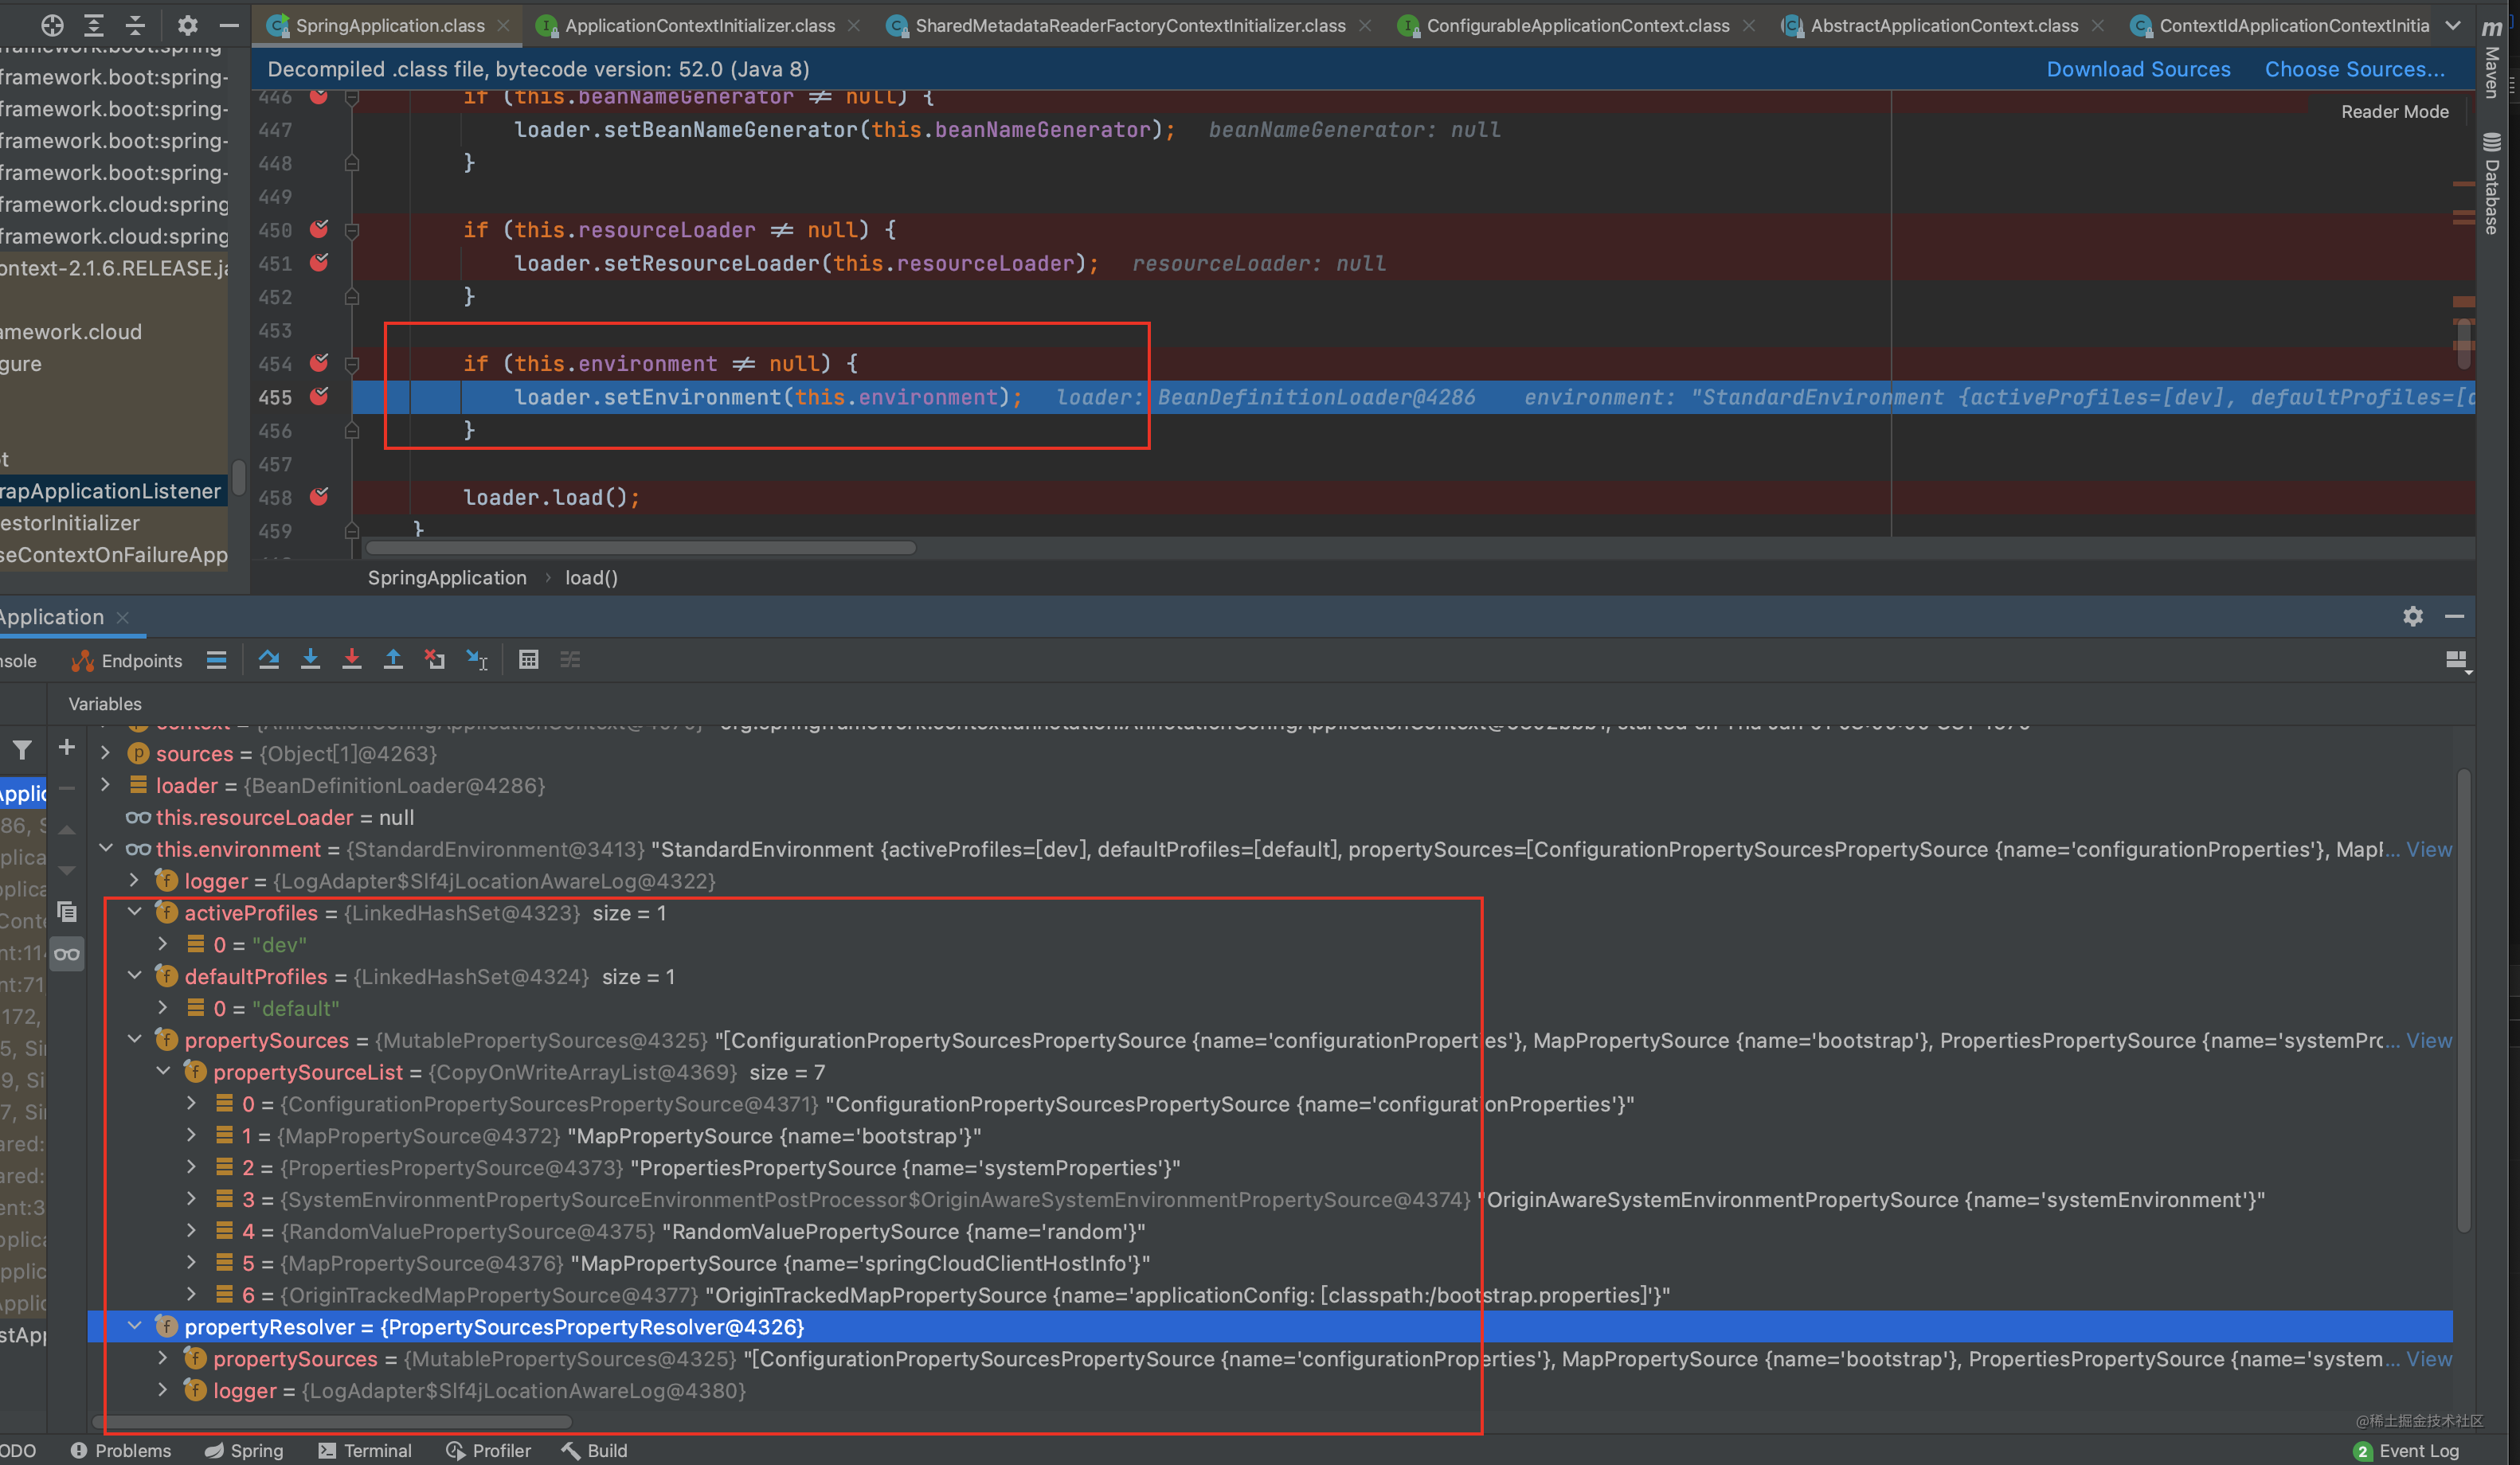Open the Terminal tool window
2520x1465 pixels.
pos(365,1450)
